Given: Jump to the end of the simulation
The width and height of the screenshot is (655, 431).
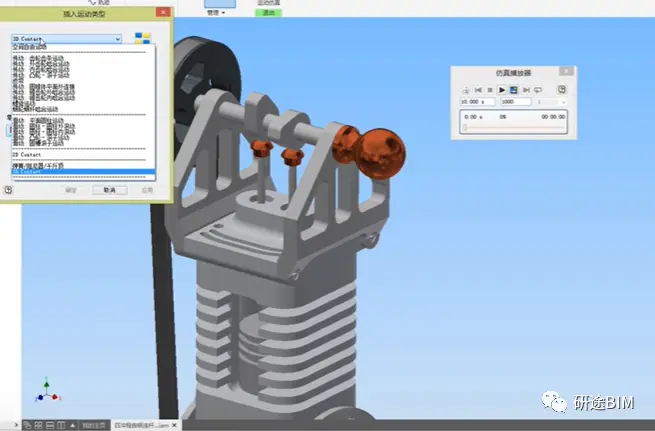Looking at the screenshot, I should click(x=526, y=90).
